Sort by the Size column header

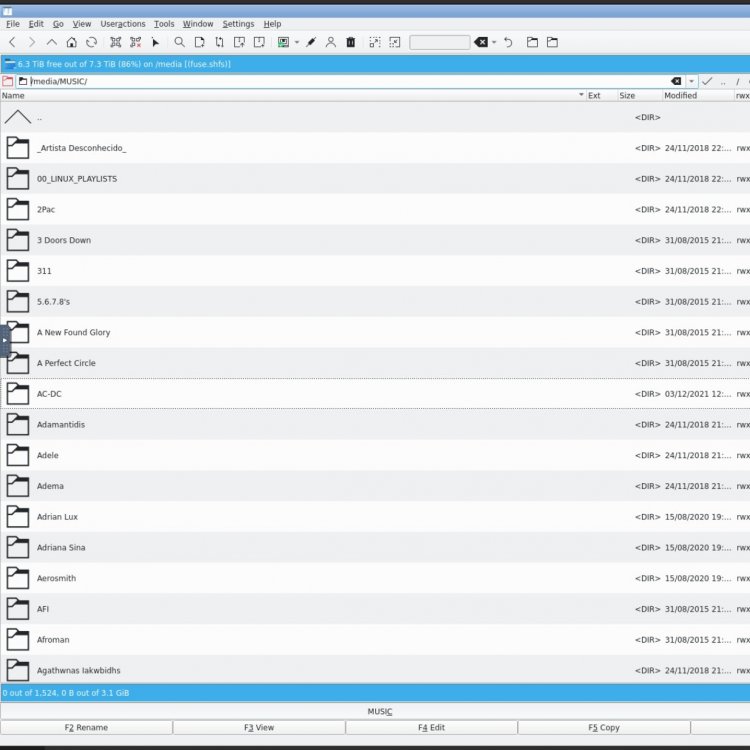point(640,96)
